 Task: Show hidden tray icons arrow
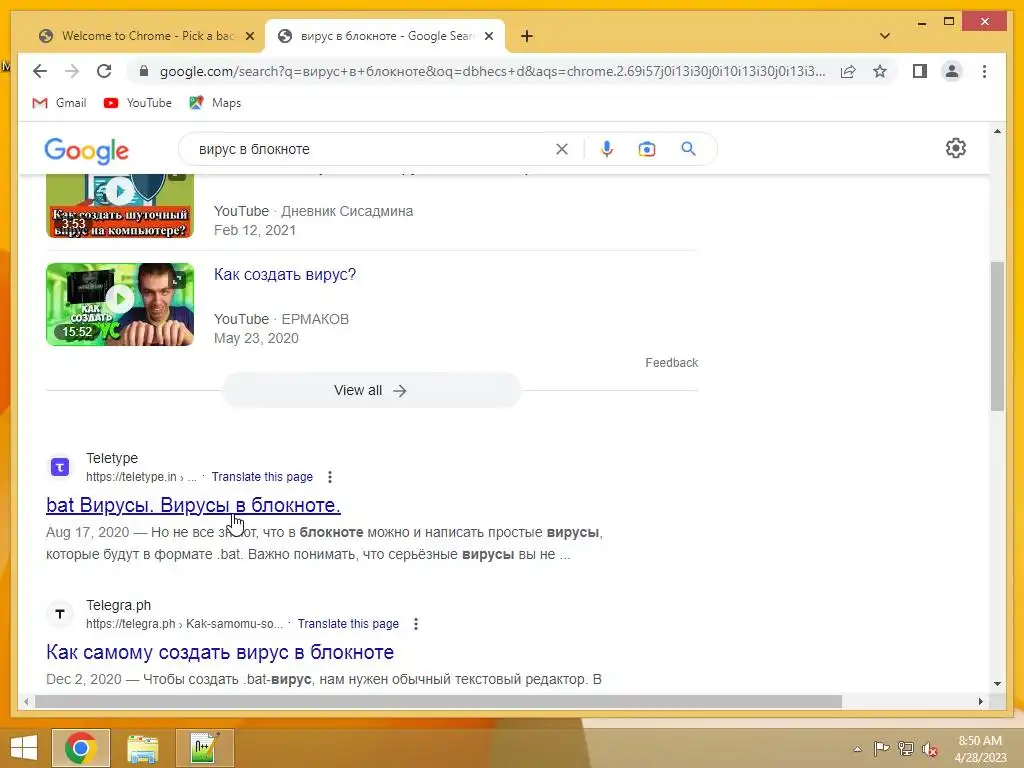[x=857, y=749]
